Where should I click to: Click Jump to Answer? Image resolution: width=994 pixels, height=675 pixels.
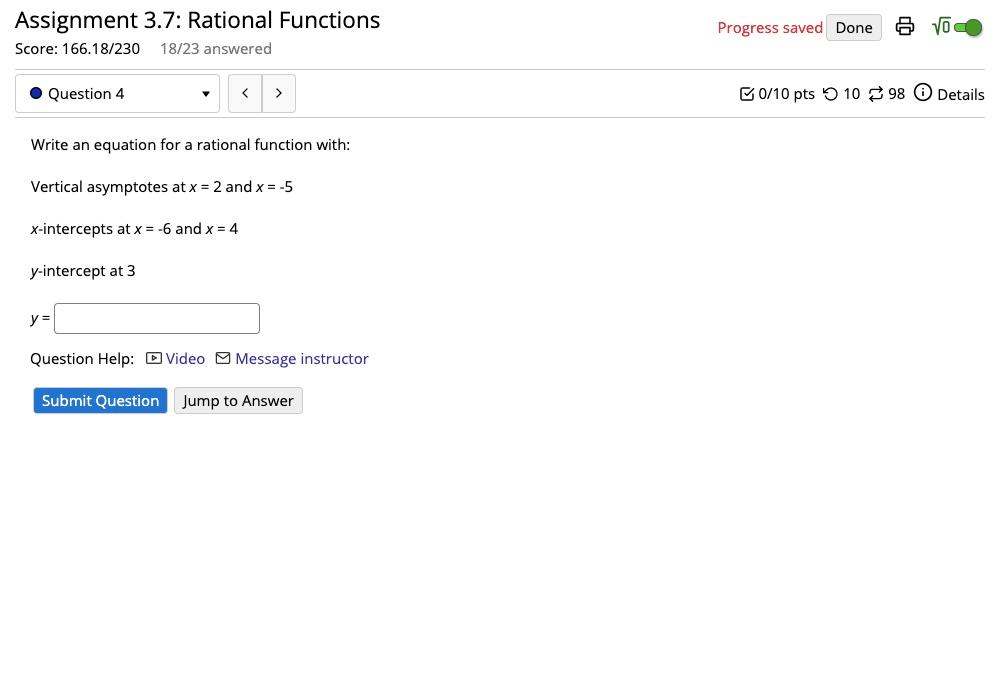(x=238, y=400)
